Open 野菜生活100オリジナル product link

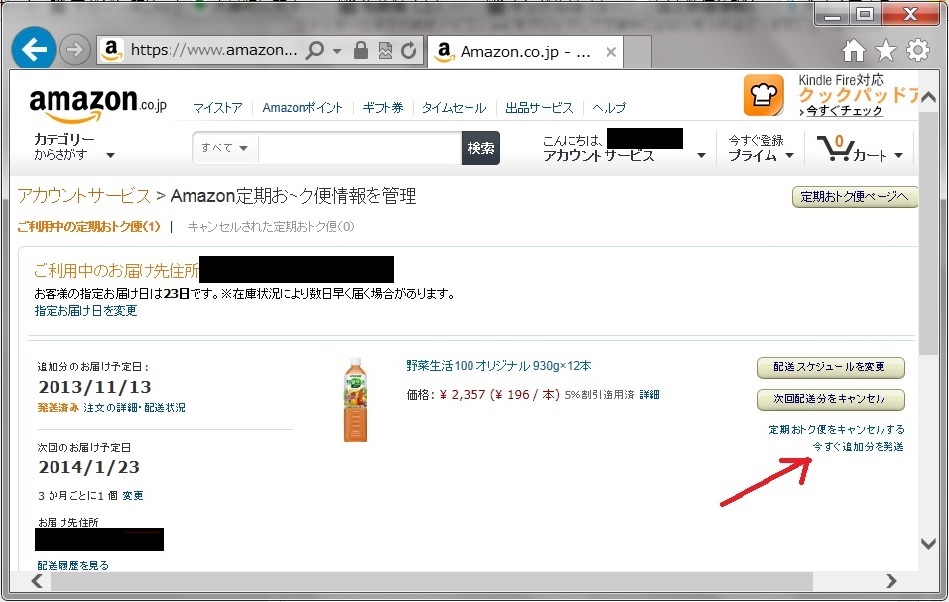point(499,366)
